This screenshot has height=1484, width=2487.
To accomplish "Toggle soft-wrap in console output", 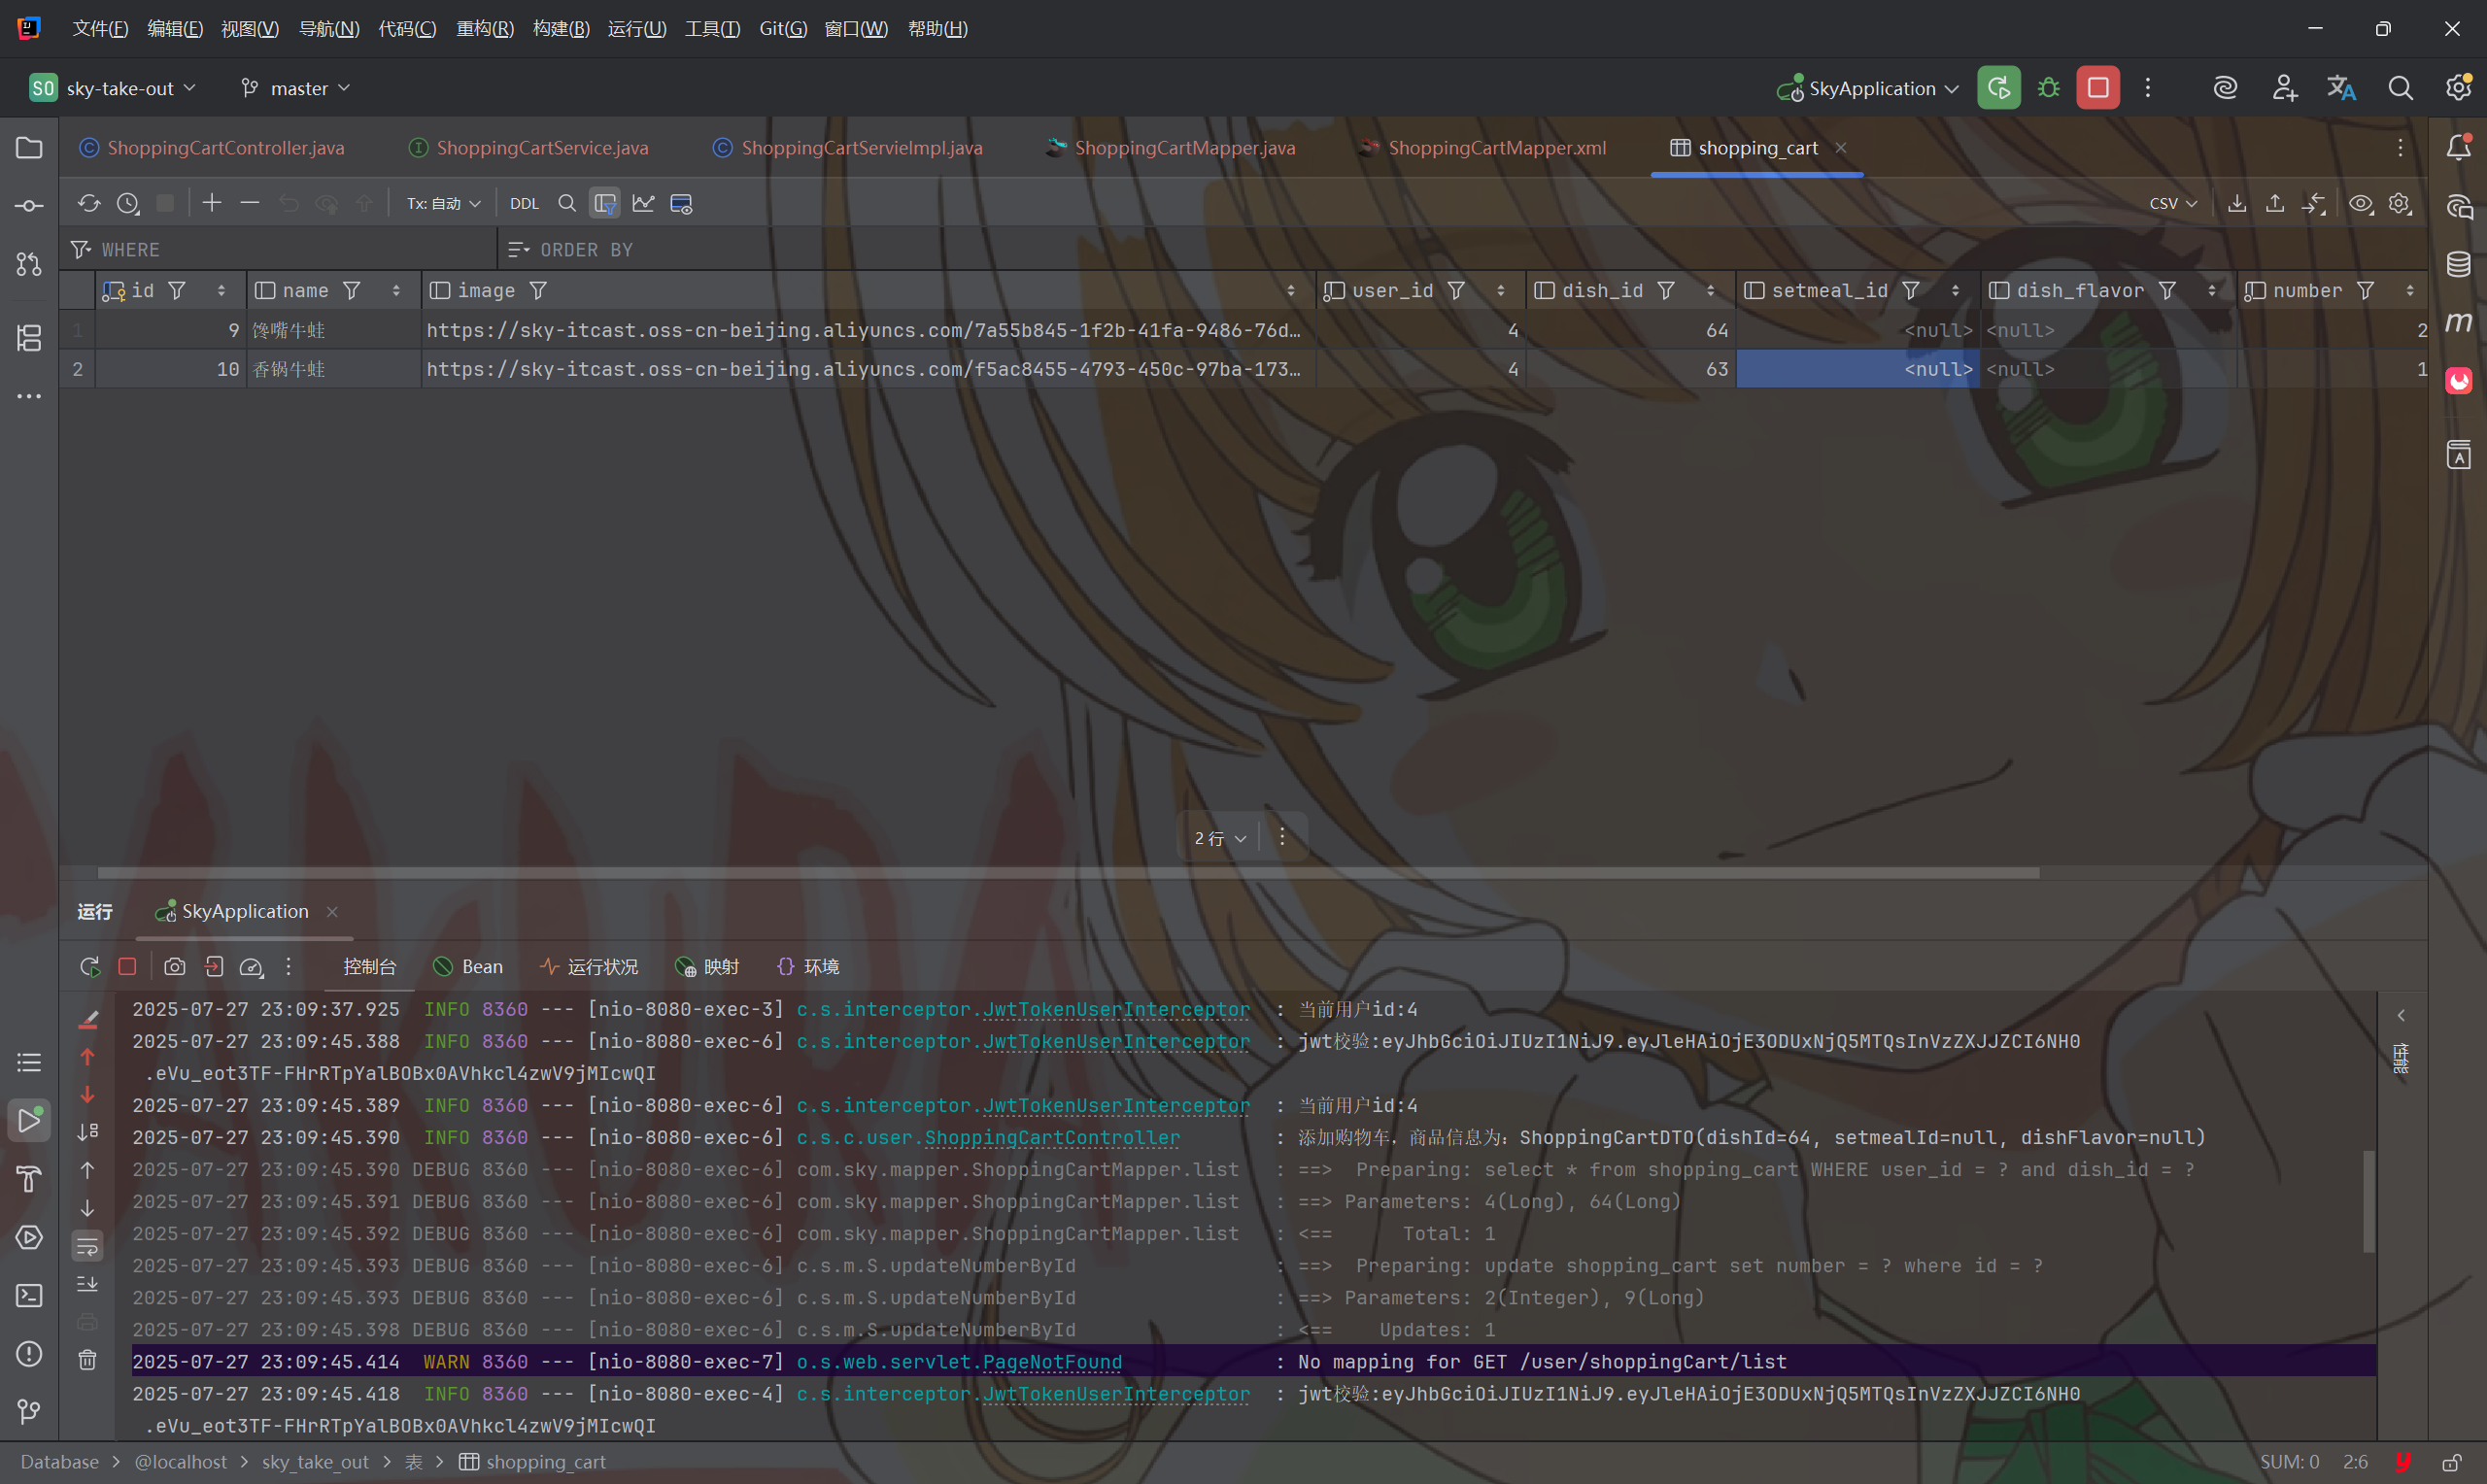I will pos(88,1246).
